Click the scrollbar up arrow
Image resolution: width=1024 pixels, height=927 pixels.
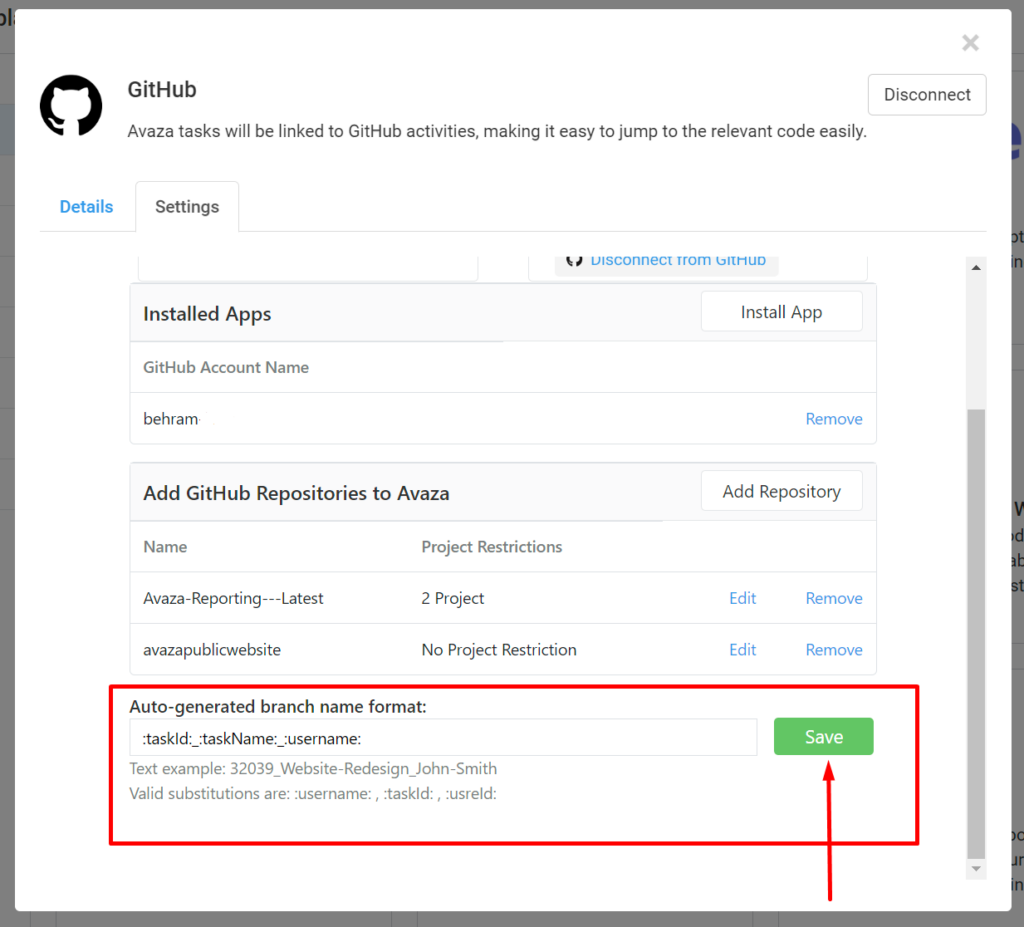pyautogui.click(x=976, y=267)
